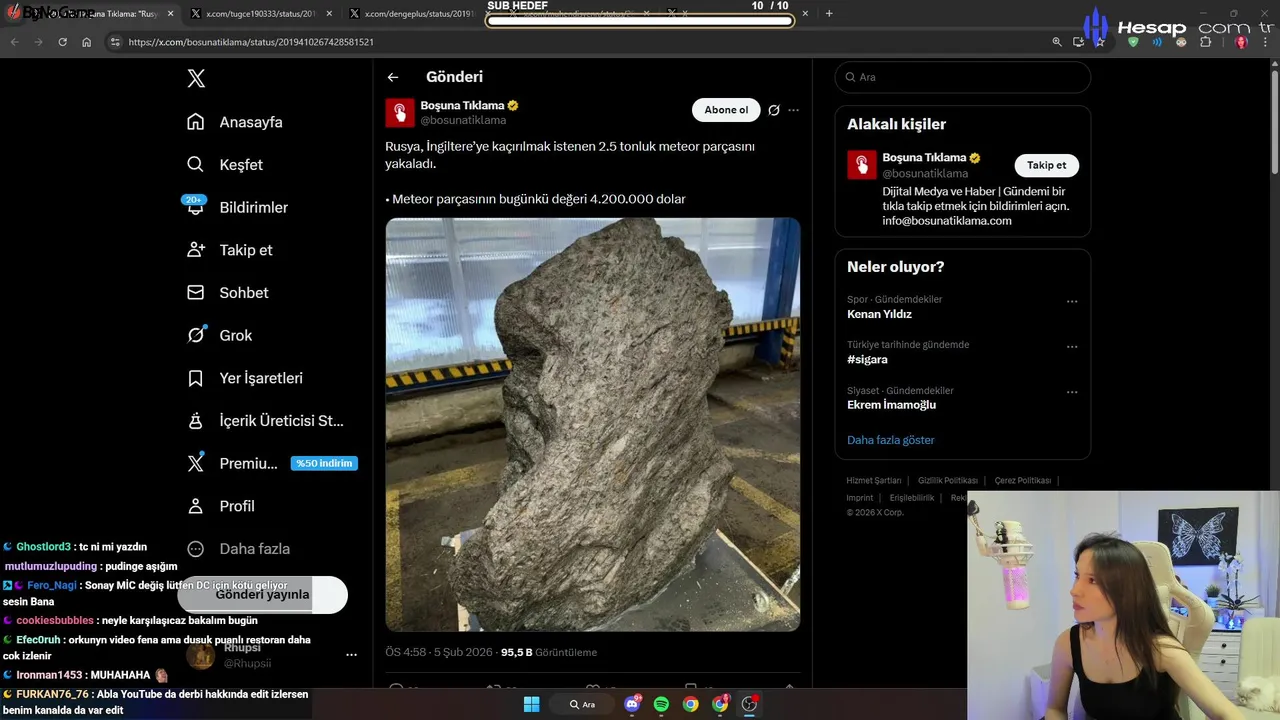Click green shield adblock extension
Image resolution: width=1280 pixels, height=720 pixels.
coord(1133,42)
